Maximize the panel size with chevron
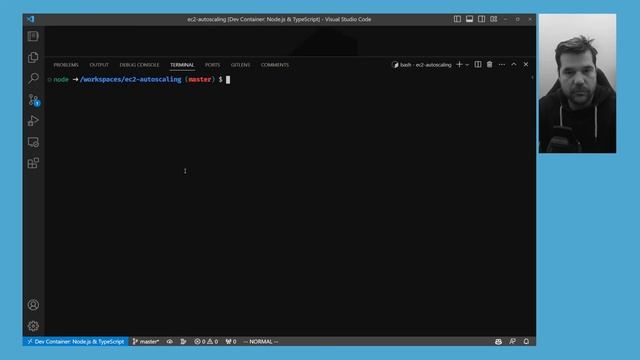This screenshot has height=360, width=640. click(514, 64)
